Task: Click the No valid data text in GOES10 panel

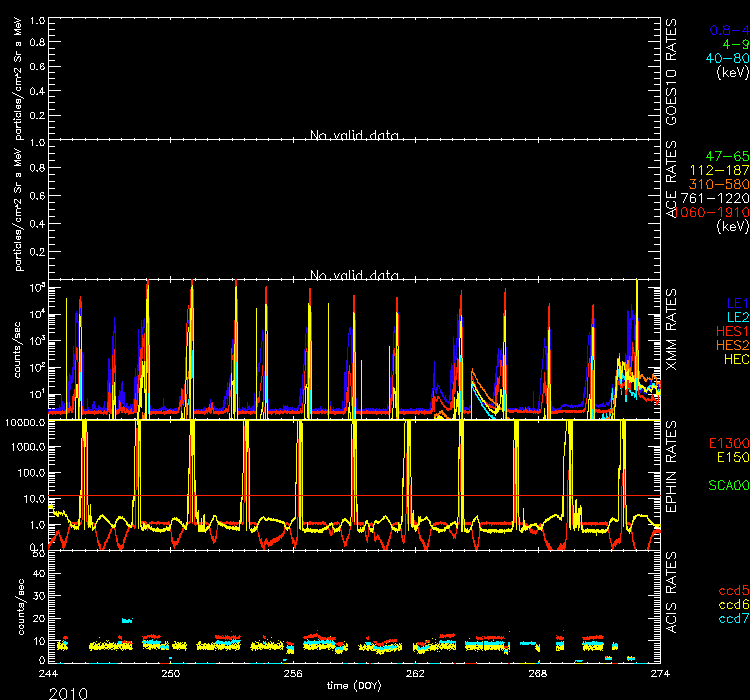Action: tap(354, 135)
